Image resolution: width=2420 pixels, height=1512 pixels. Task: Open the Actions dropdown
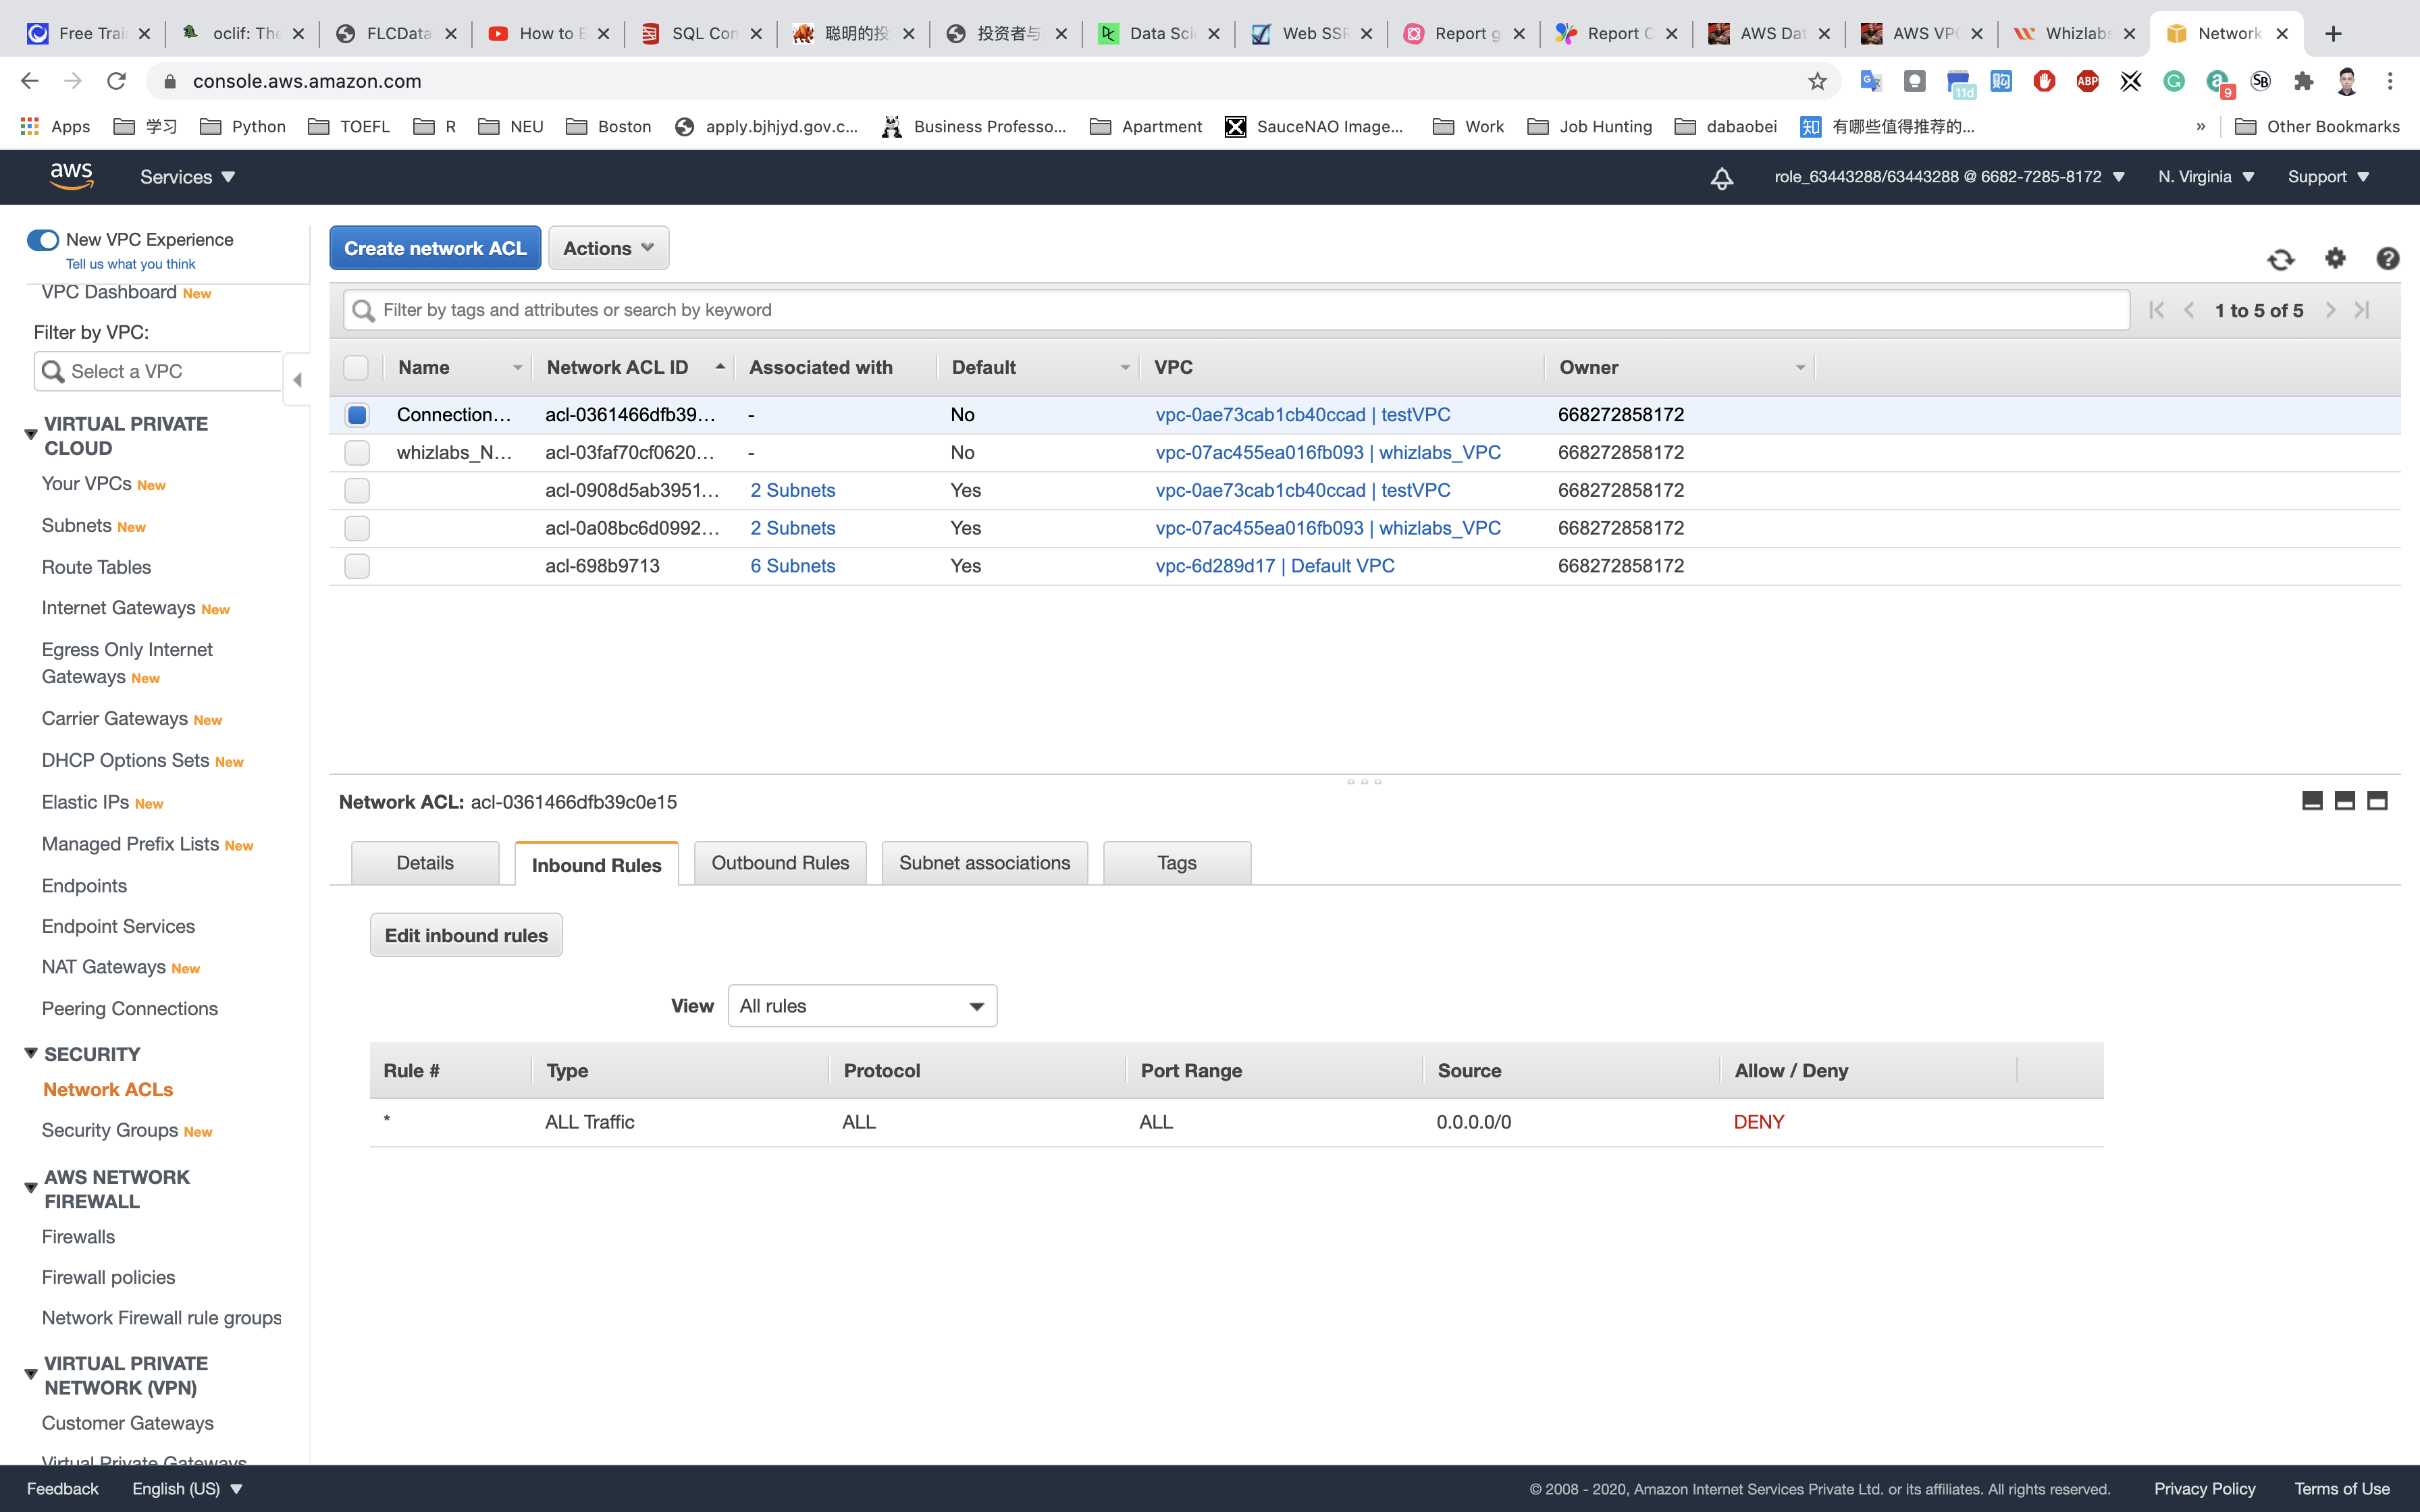click(x=608, y=248)
